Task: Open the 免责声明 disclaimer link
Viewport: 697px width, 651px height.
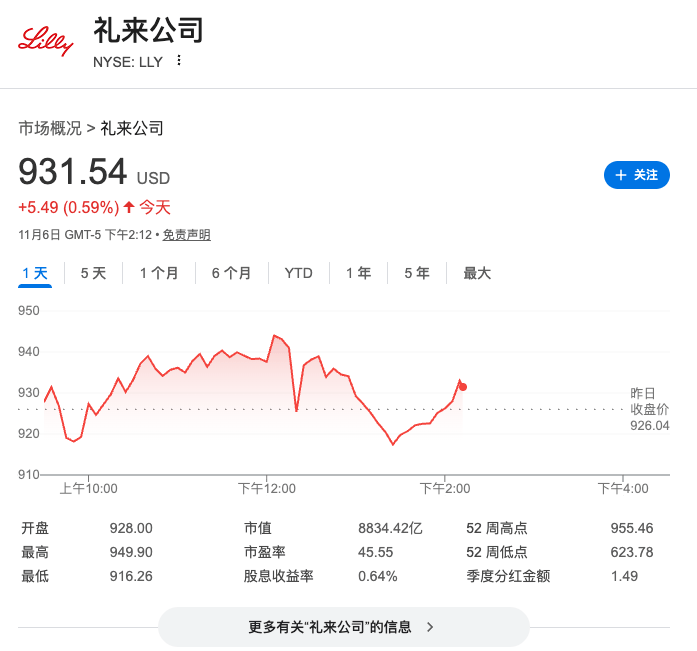Action: pyautogui.click(x=187, y=235)
